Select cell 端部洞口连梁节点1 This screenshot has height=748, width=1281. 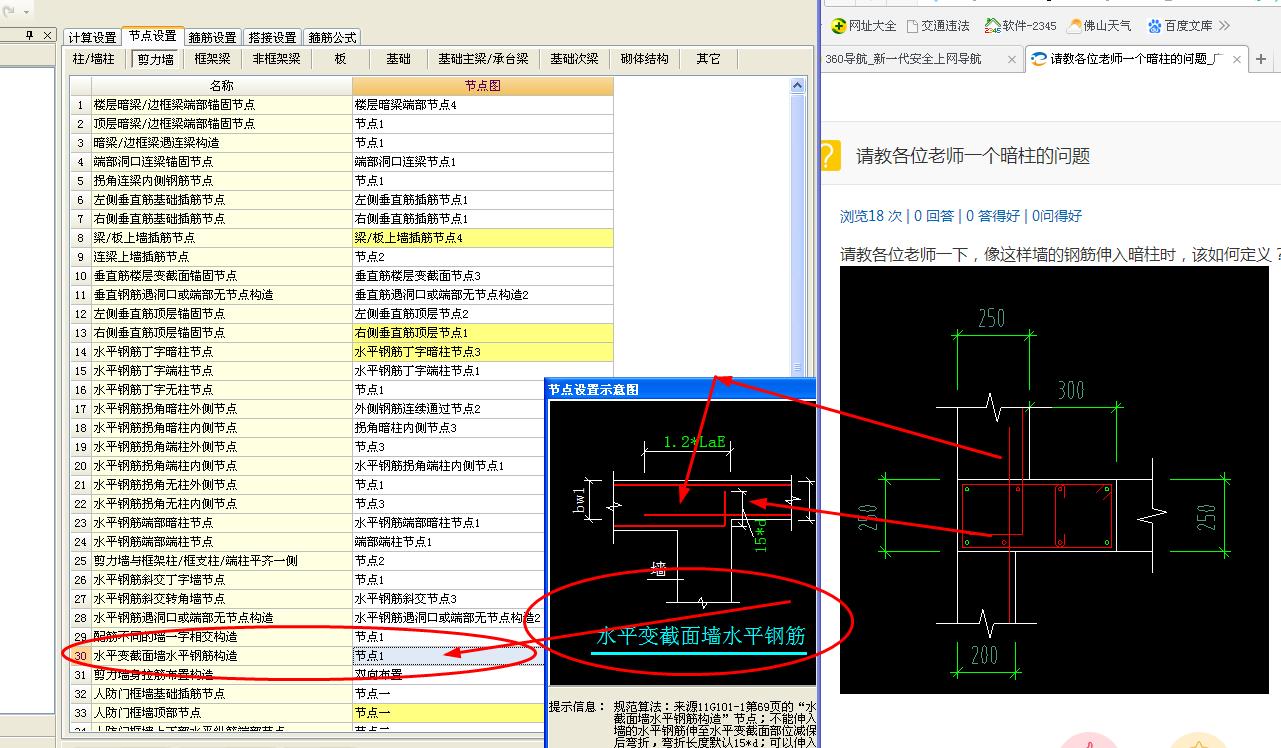point(483,162)
